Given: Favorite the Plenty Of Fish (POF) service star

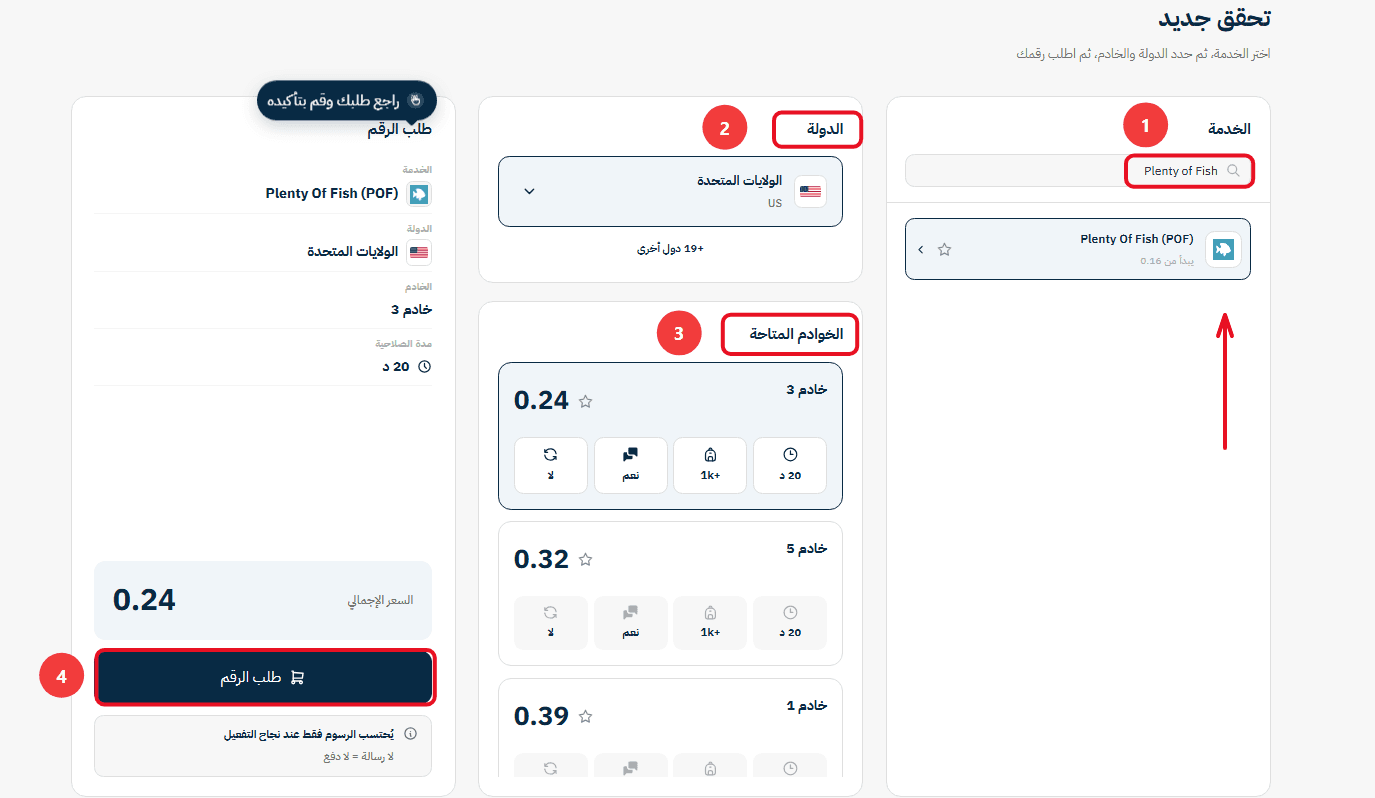Looking at the screenshot, I should (944, 249).
